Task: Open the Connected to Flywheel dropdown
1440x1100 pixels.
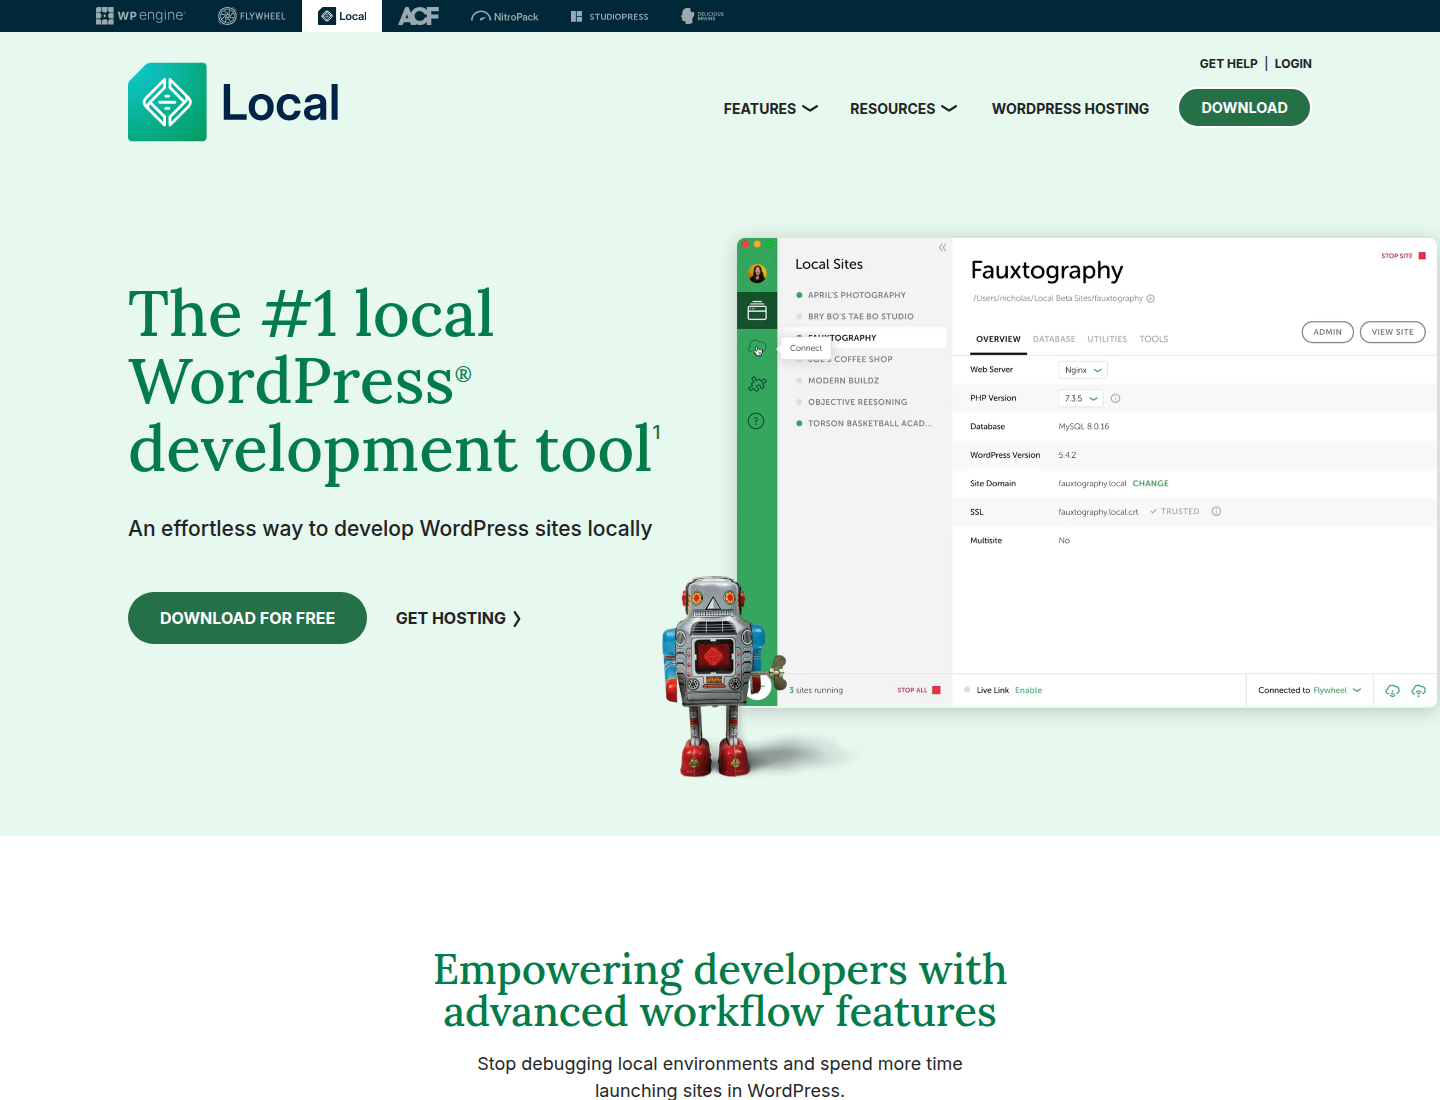Action: [1310, 690]
